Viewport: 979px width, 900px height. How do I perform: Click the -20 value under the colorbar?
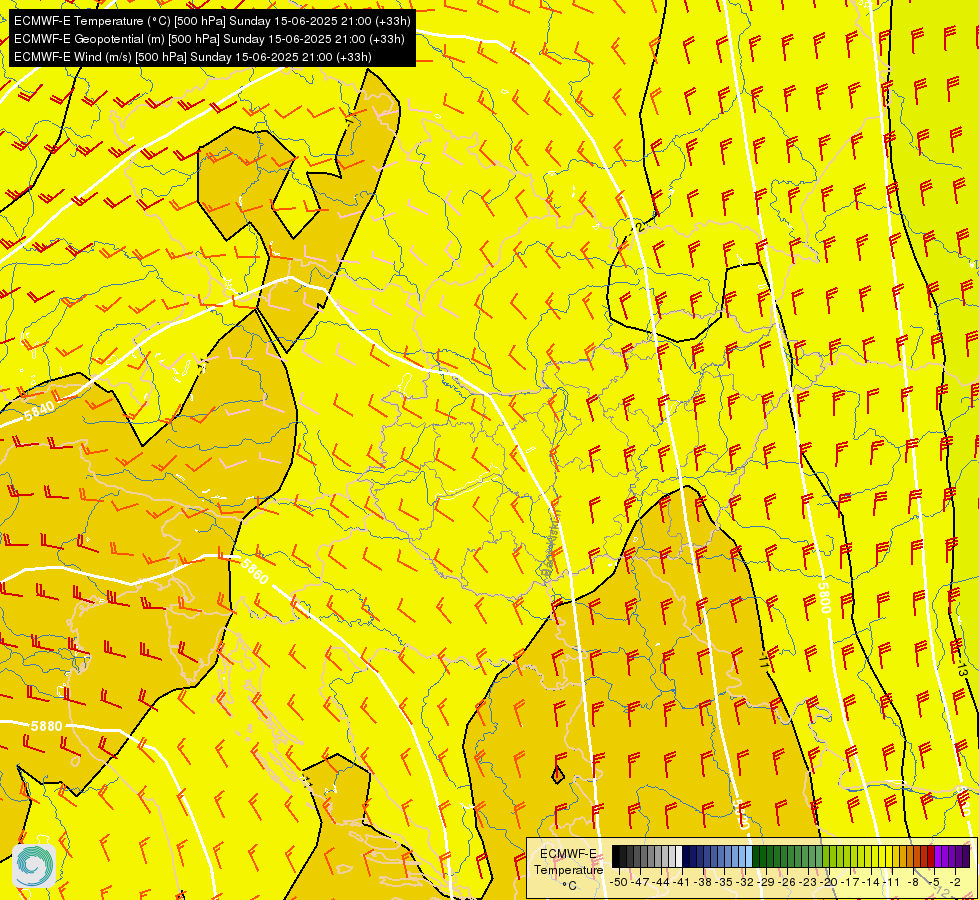click(x=829, y=882)
